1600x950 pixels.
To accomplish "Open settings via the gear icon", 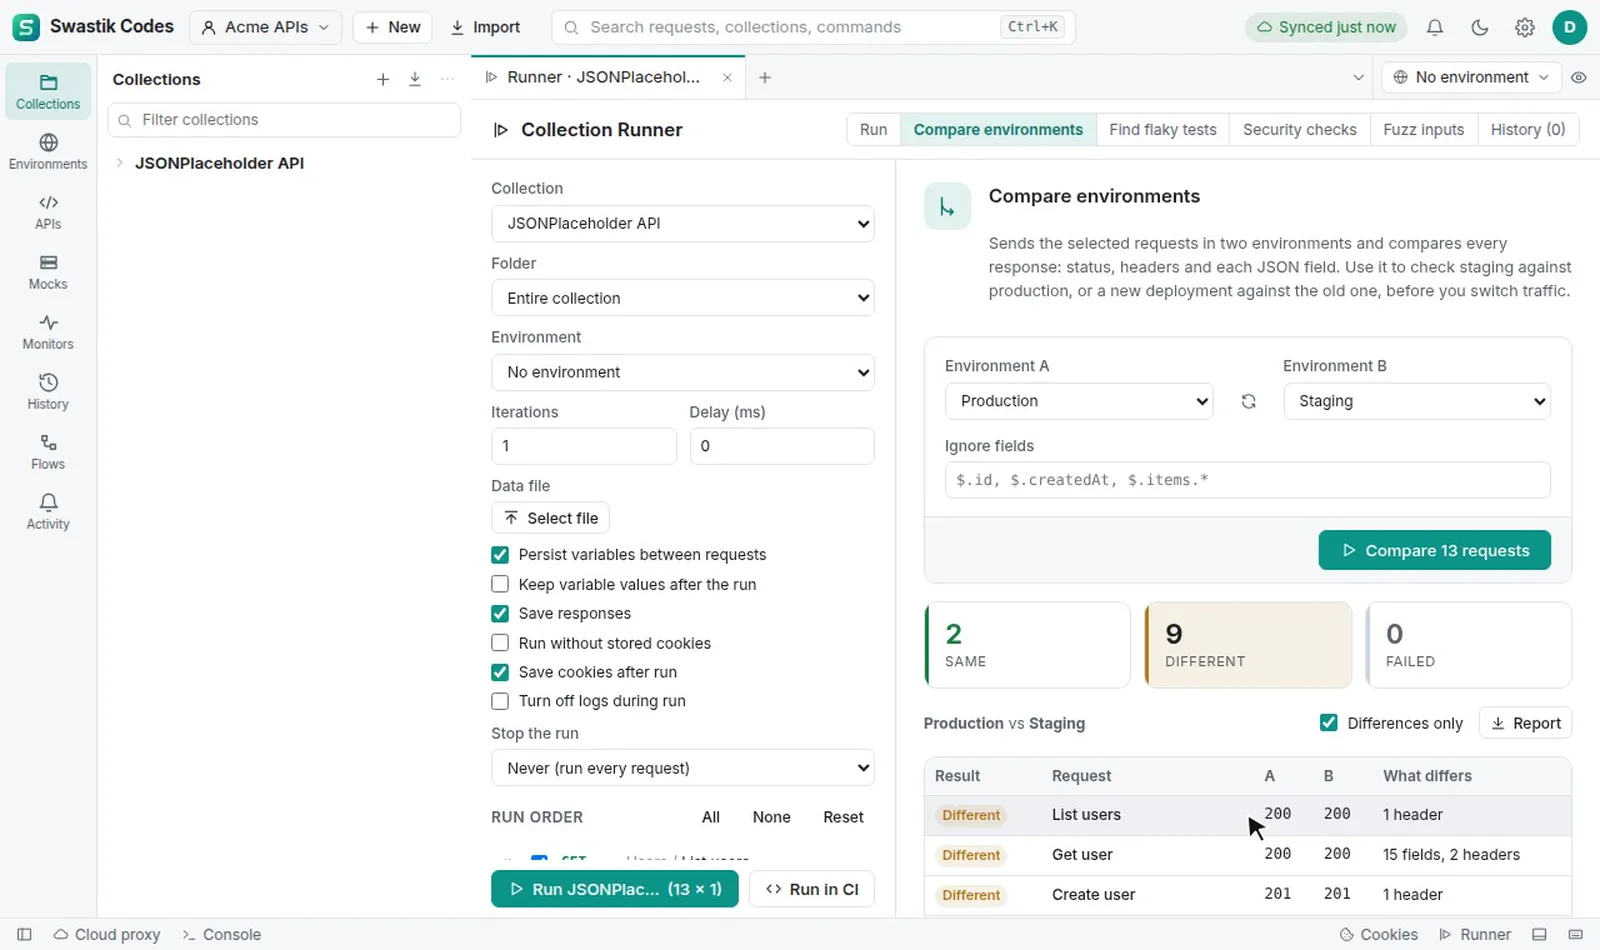I will (1525, 27).
